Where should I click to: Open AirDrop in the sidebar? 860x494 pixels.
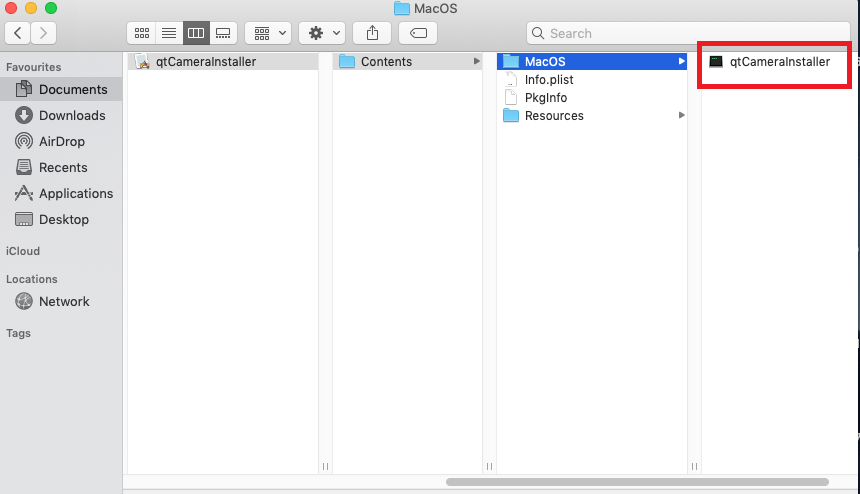click(x=61, y=141)
